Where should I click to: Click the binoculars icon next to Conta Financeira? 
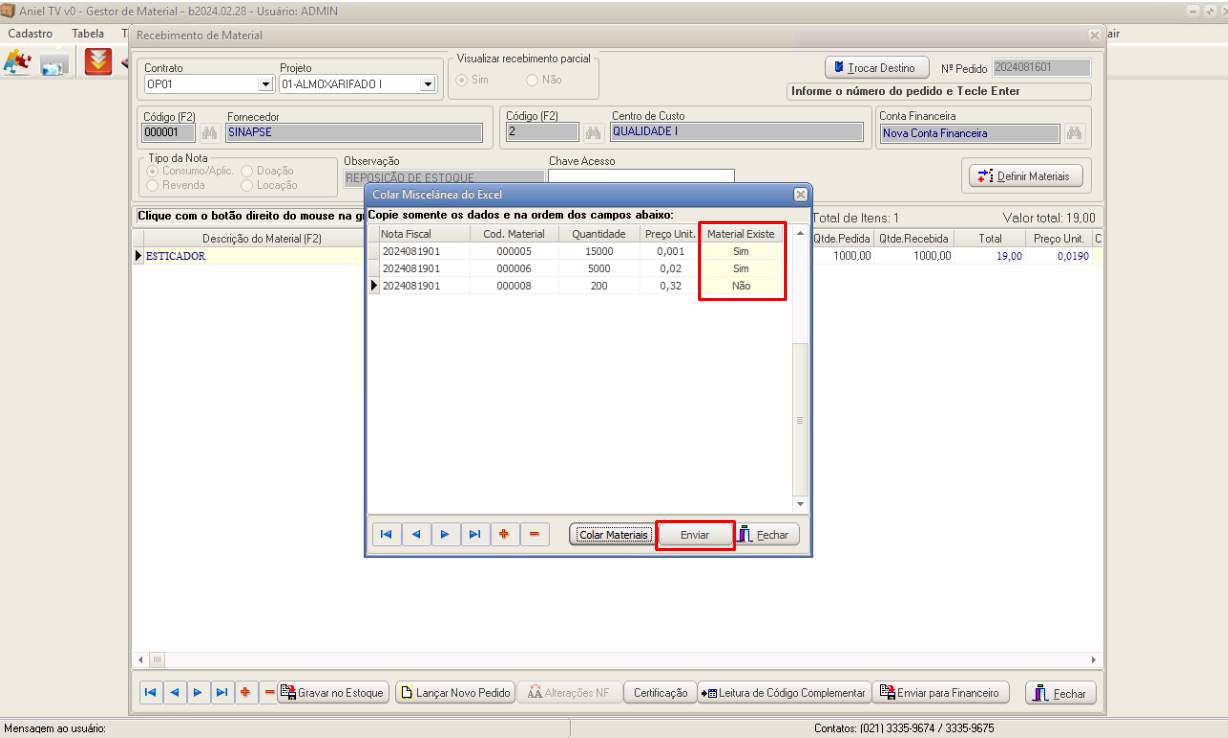(x=1075, y=133)
